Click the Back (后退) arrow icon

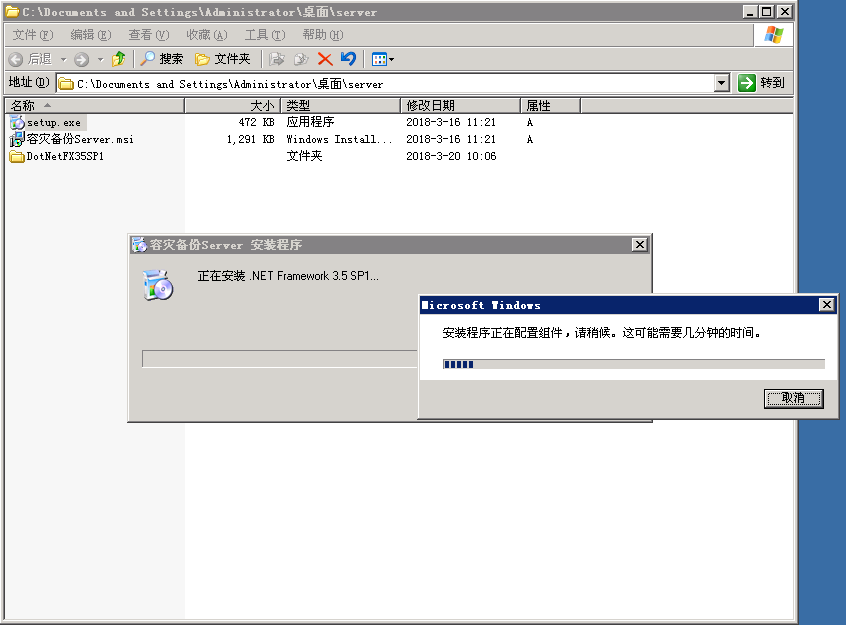pos(16,59)
